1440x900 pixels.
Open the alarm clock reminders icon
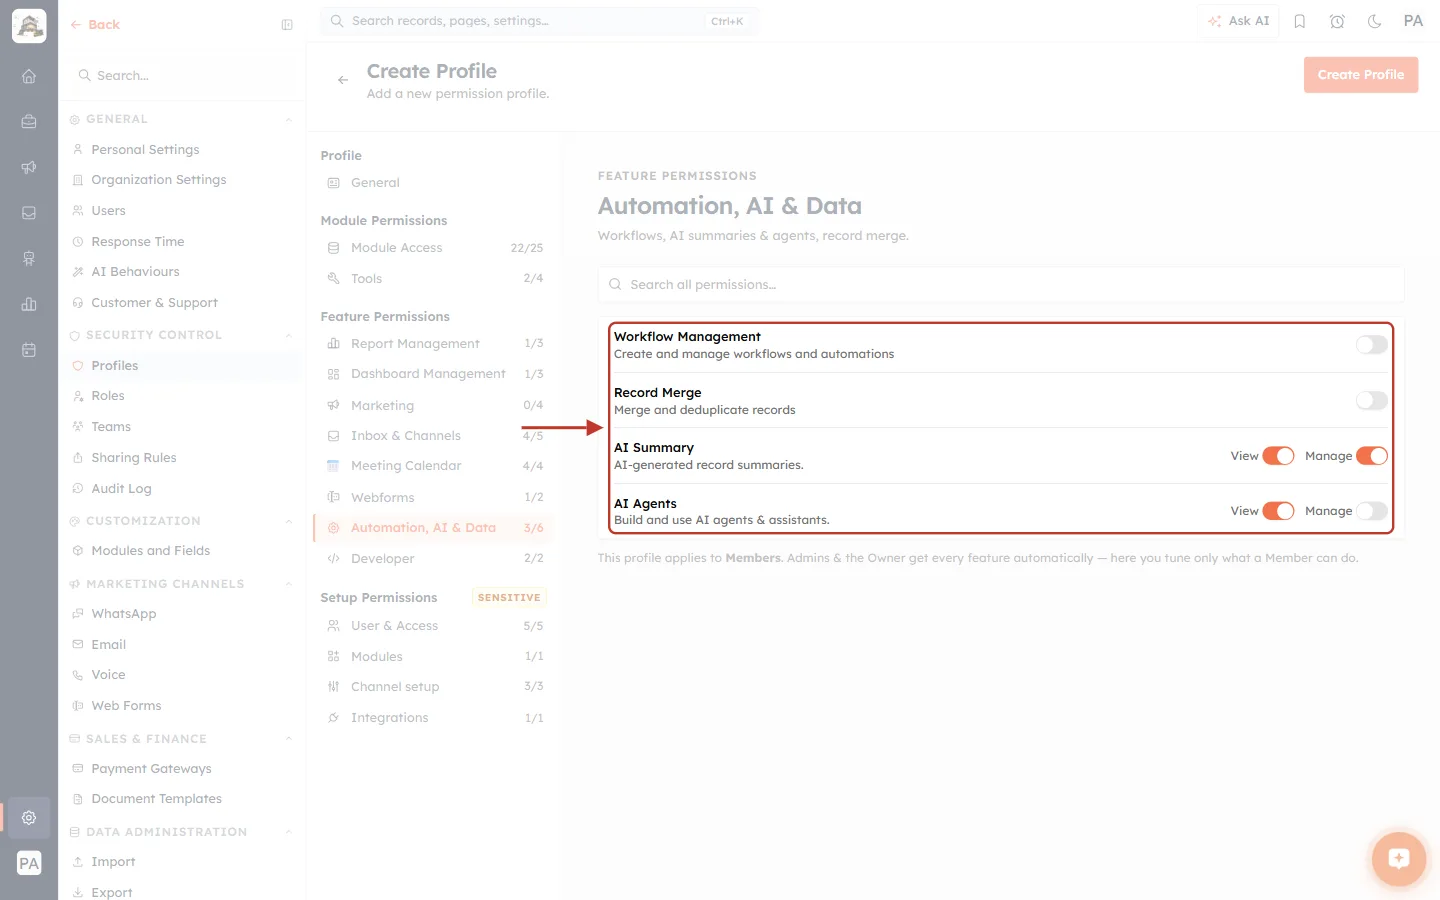pos(1337,21)
